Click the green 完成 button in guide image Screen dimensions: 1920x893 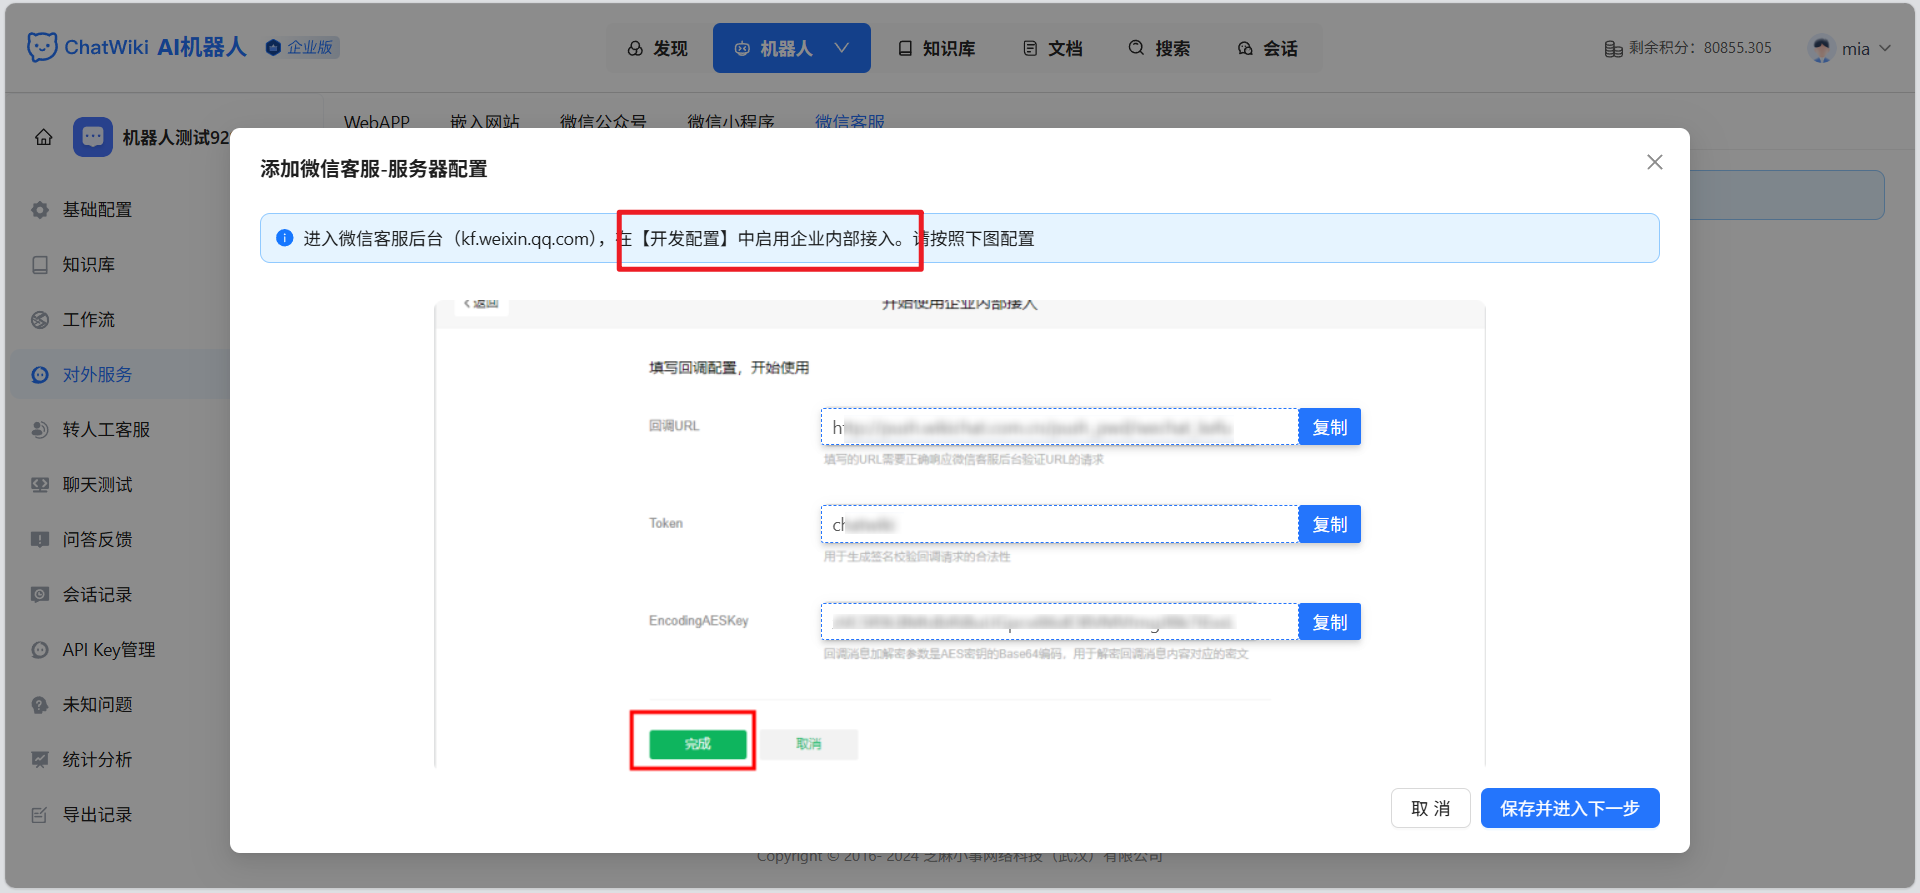coord(697,744)
